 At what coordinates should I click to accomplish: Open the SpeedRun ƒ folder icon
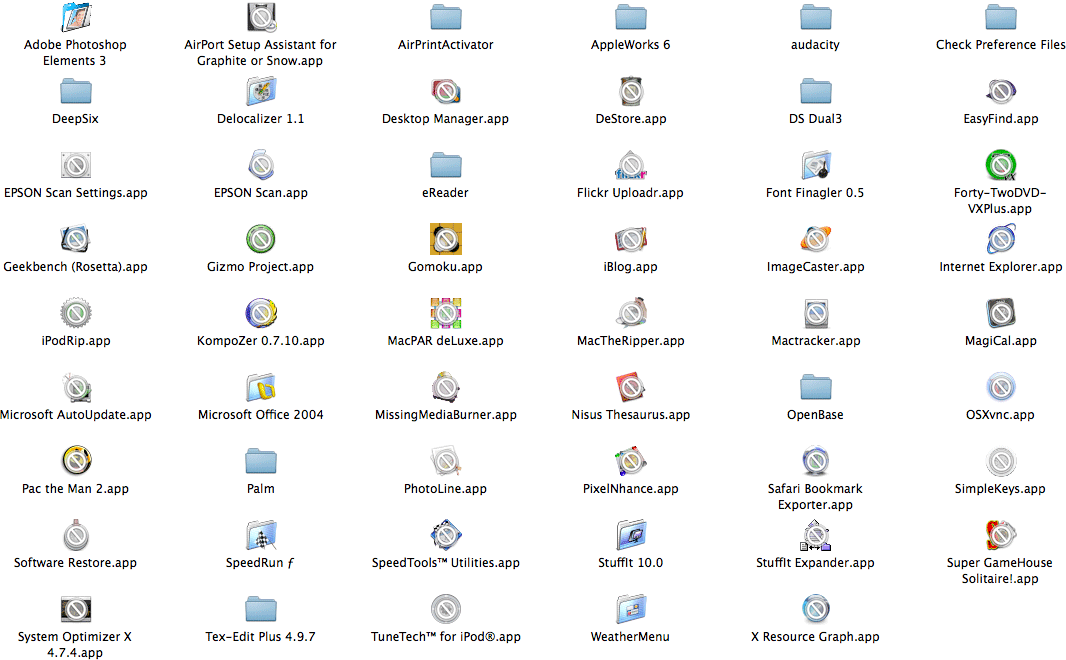261,536
